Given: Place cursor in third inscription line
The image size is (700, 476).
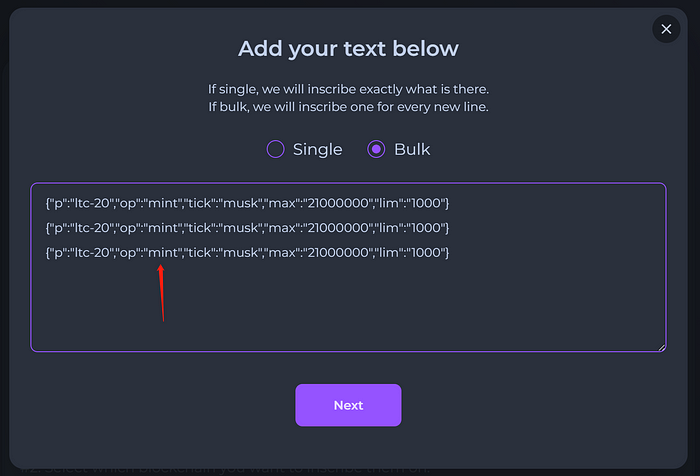Looking at the screenshot, I should click(247, 253).
